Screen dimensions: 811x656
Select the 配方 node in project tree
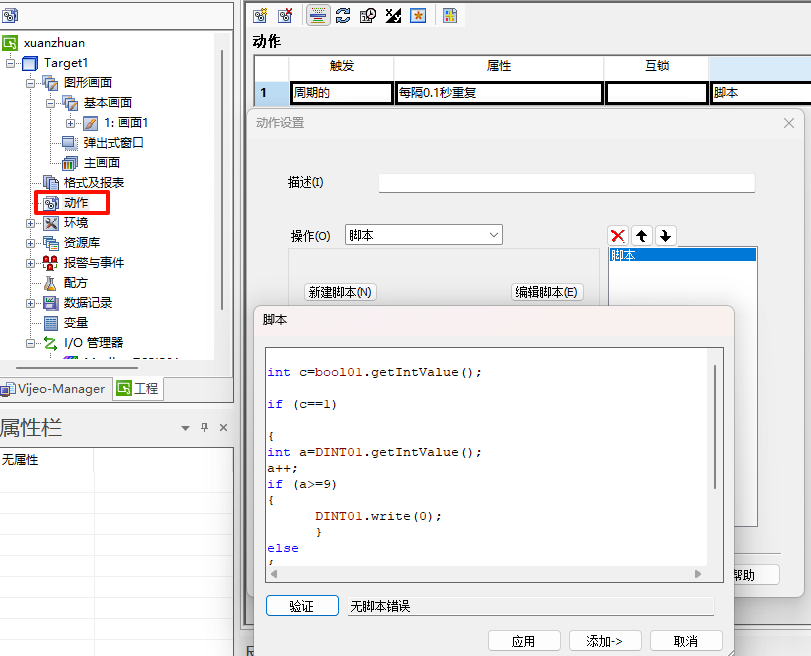76,282
